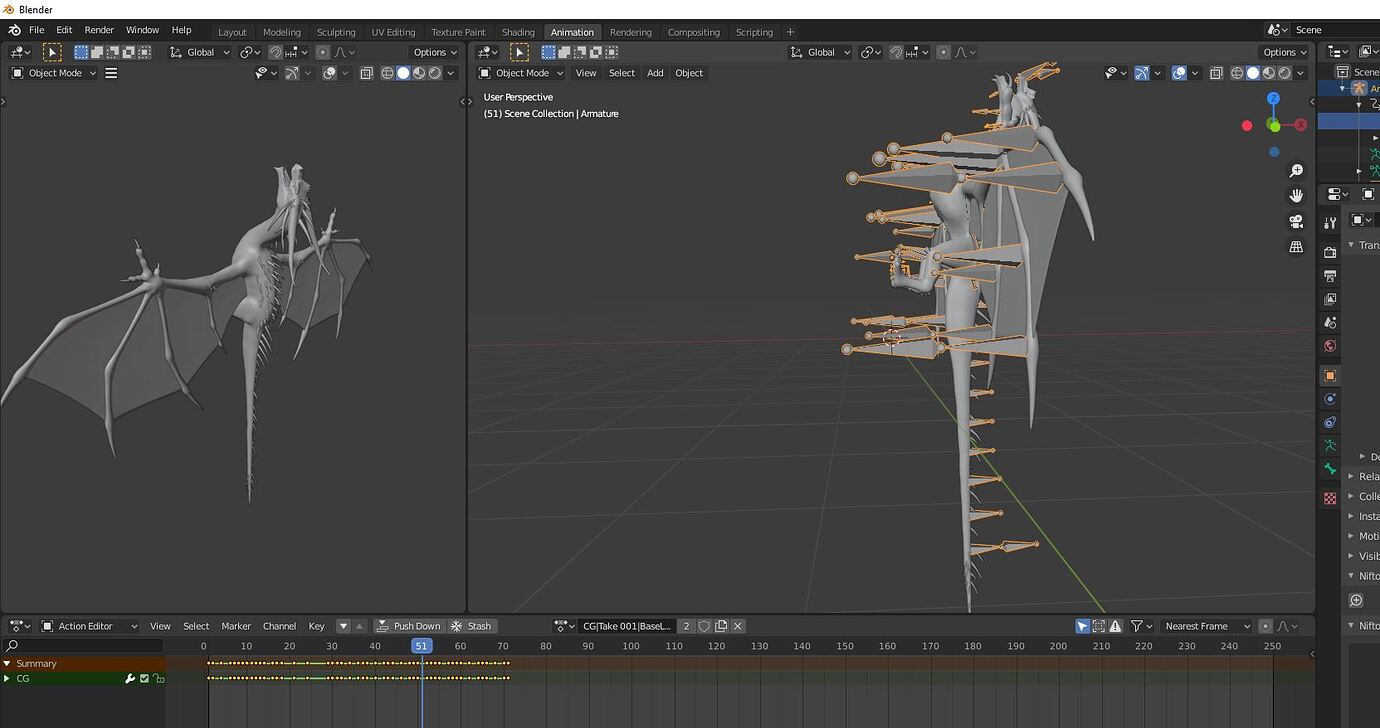Open Physics Properties in the sidebar
This screenshot has width=1380, height=728.
[x=1330, y=398]
